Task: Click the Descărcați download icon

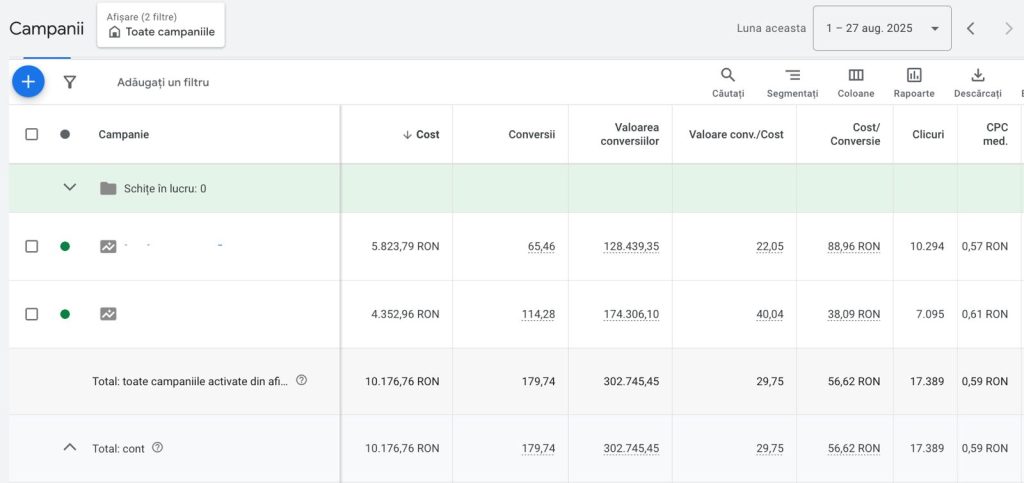Action: coord(978,82)
